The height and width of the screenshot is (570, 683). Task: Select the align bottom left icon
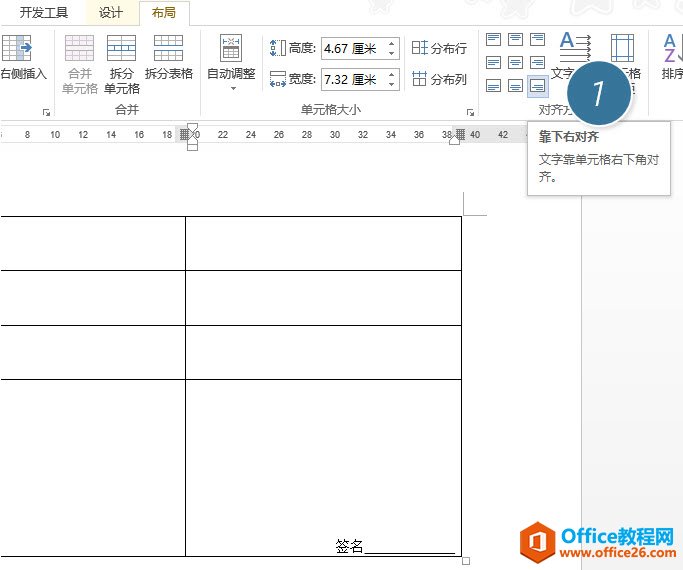click(x=493, y=86)
